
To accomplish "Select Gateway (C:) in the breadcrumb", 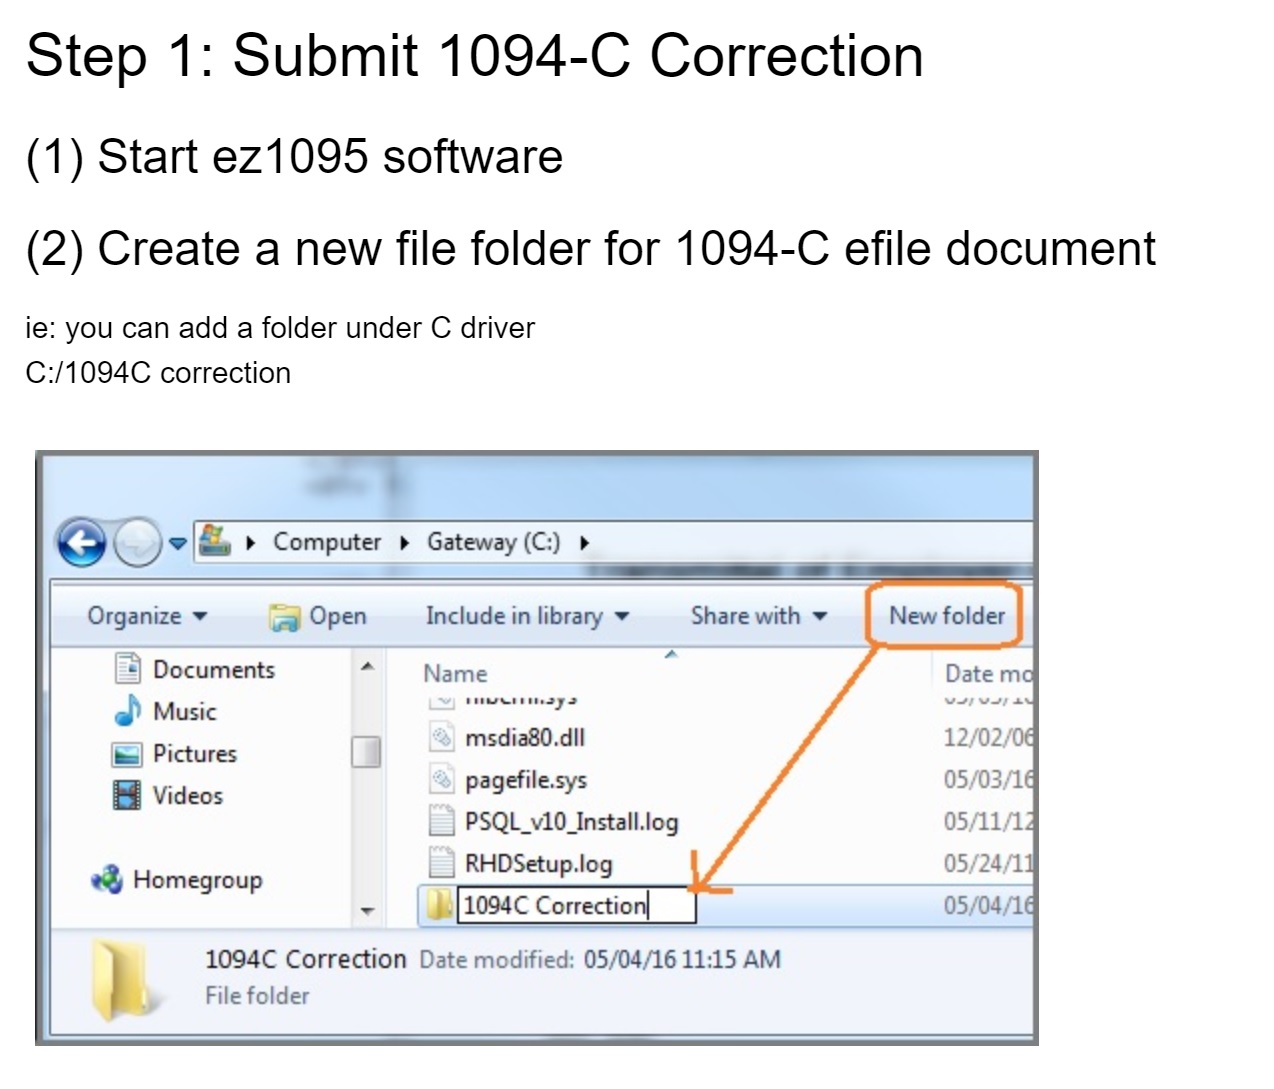I will pos(493,542).
